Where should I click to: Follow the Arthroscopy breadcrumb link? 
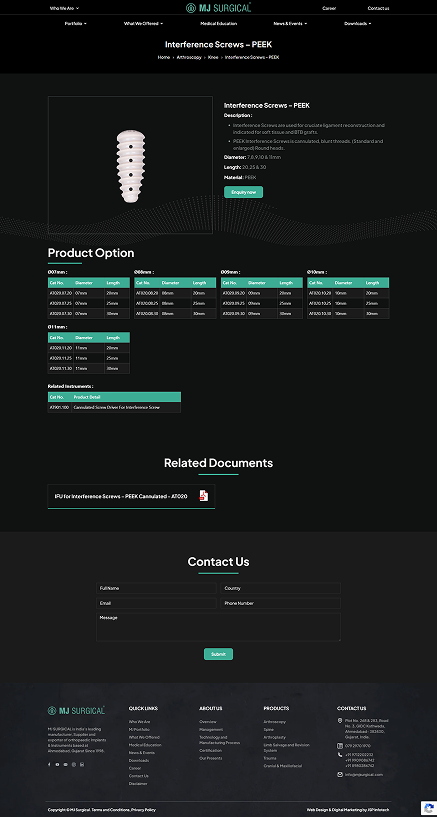189,57
